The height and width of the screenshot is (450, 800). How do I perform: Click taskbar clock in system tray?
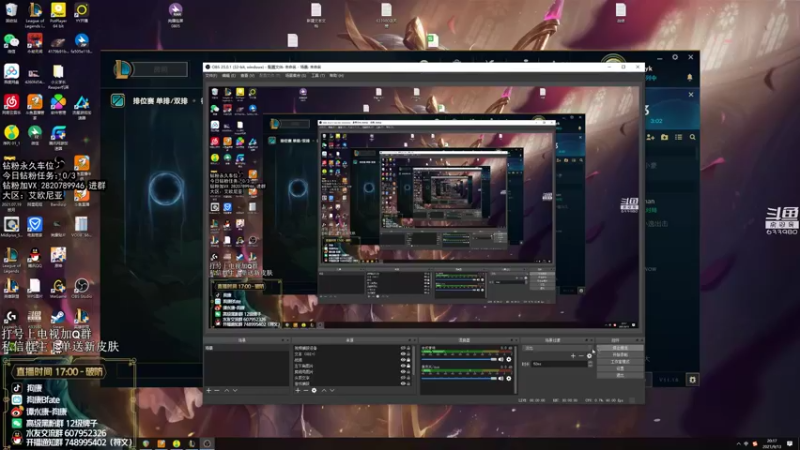pos(772,443)
